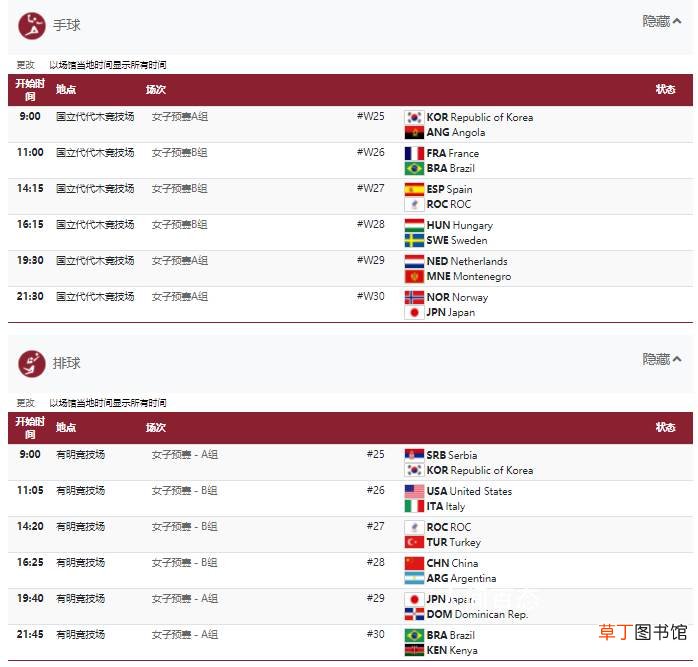Click the Turkey flag icon

click(x=414, y=542)
